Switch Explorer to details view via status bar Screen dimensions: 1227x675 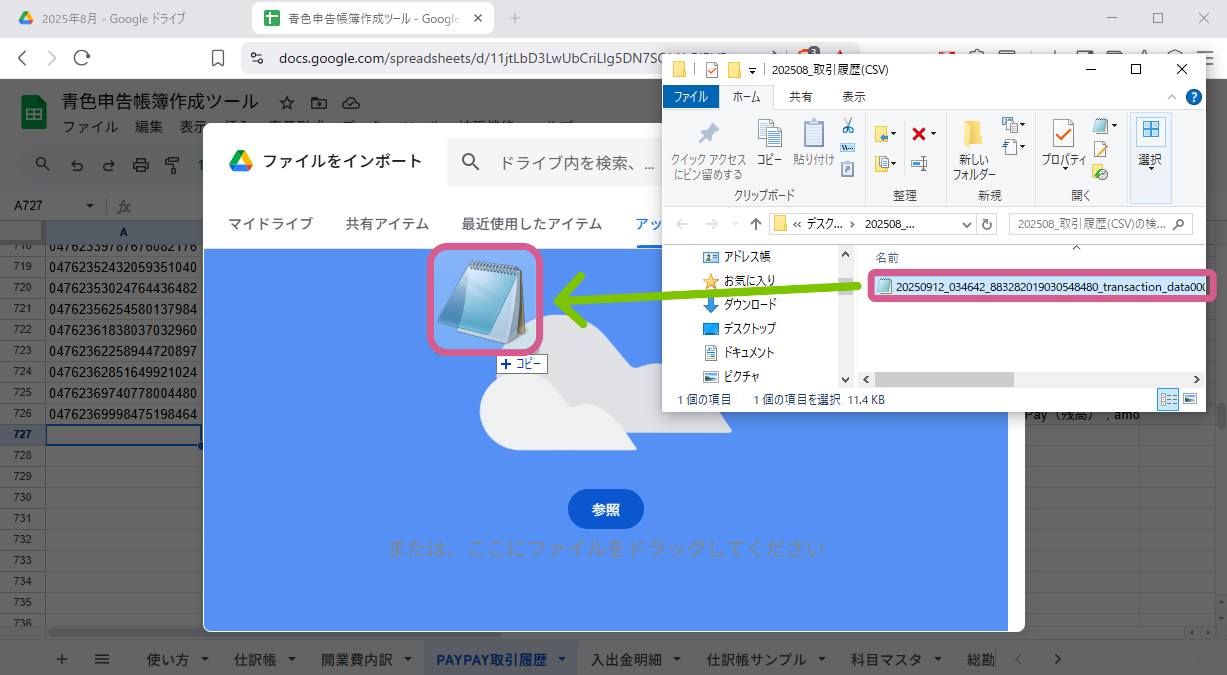[1168, 399]
